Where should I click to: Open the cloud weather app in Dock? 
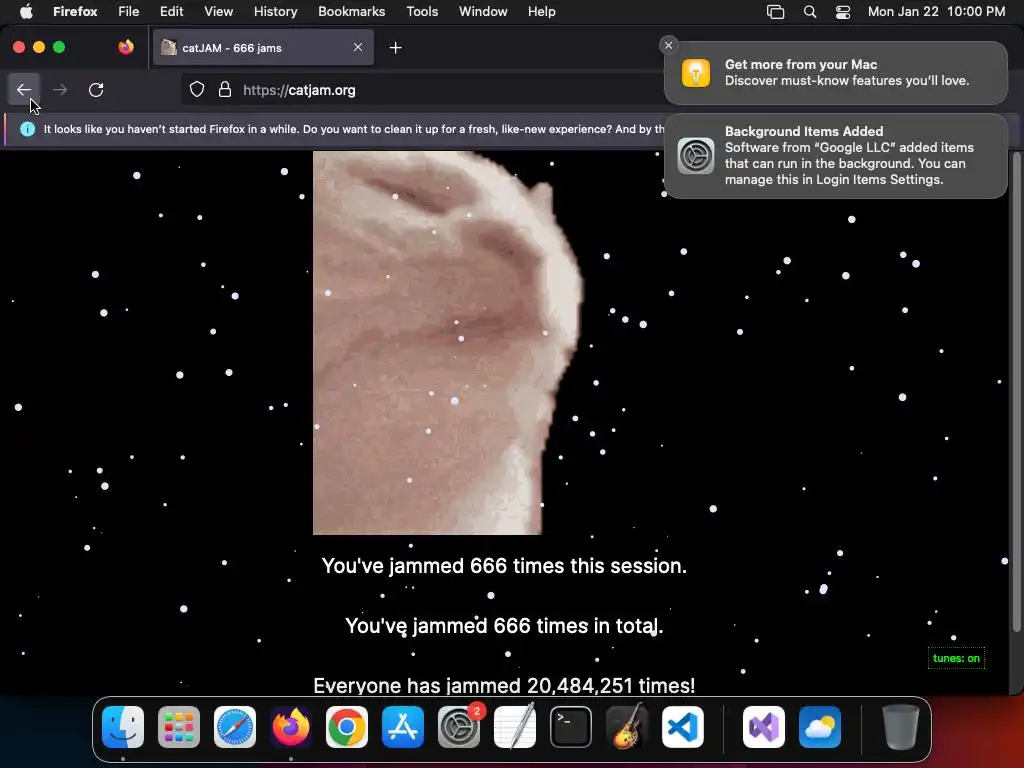tap(820, 726)
